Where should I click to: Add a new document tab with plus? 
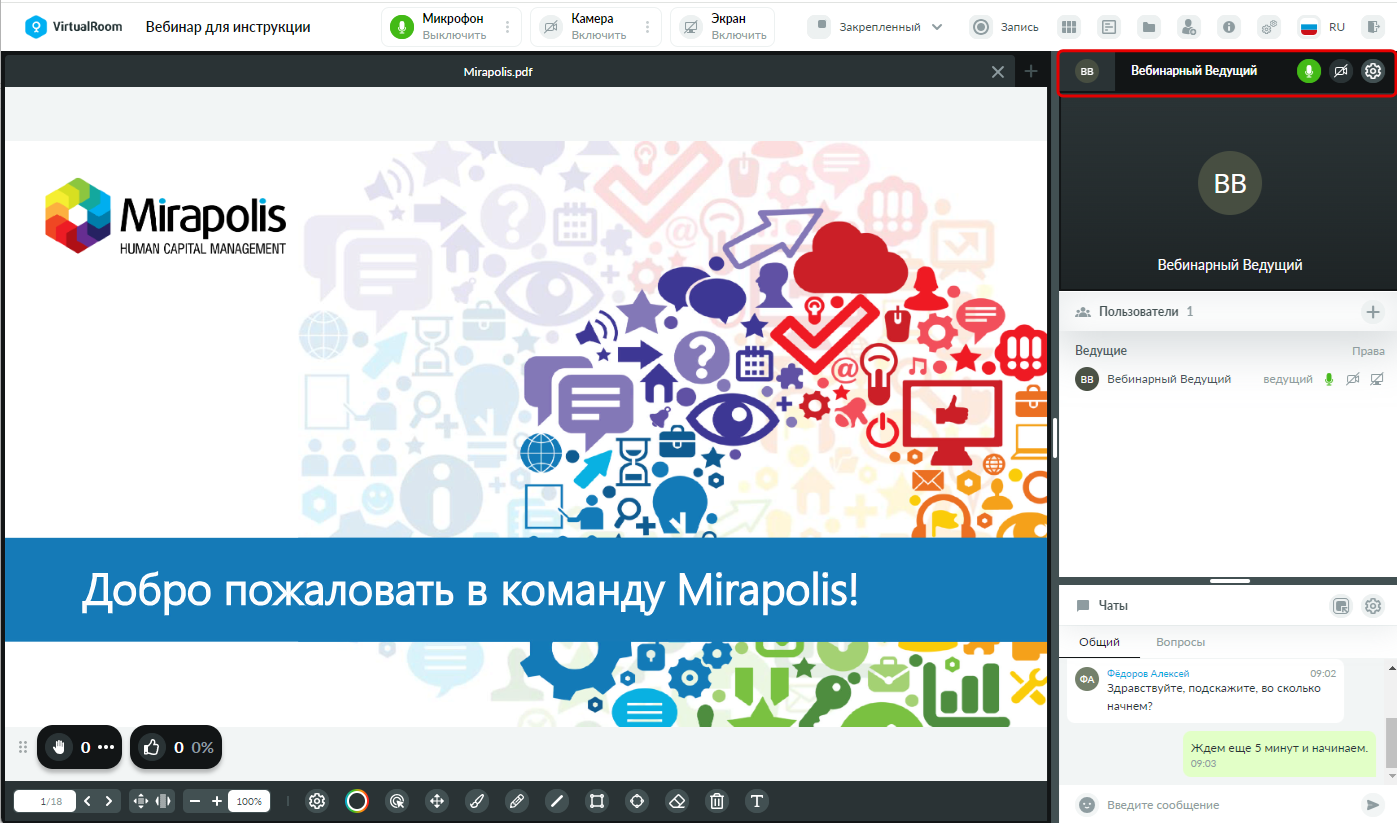1031,72
